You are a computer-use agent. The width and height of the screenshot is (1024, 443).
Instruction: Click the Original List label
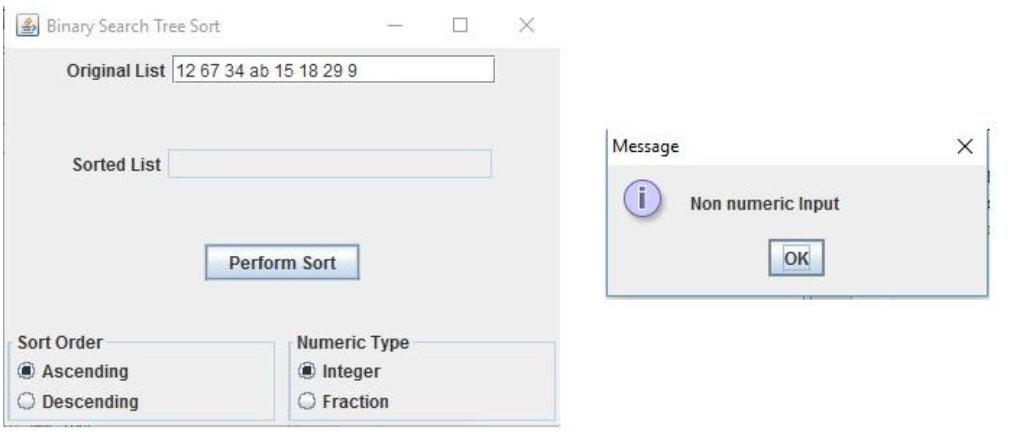(x=116, y=71)
